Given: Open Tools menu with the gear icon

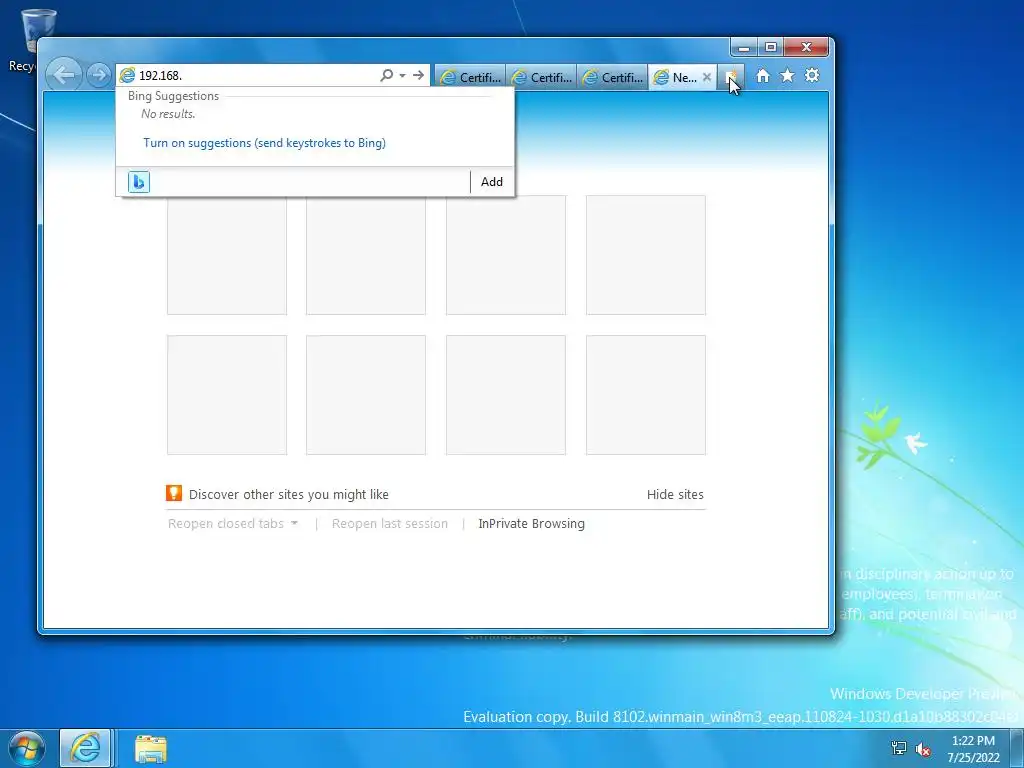Looking at the screenshot, I should (x=812, y=76).
